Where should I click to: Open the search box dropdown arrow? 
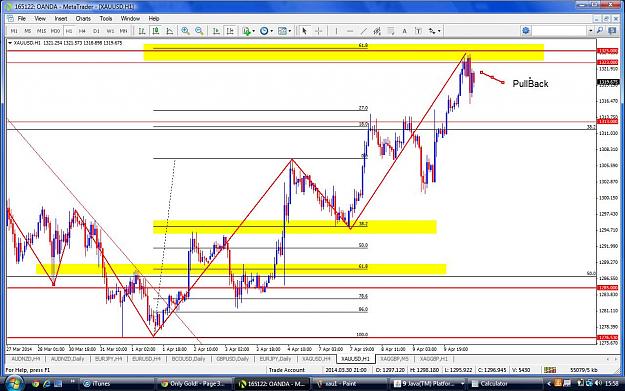pyautogui.click(x=591, y=31)
